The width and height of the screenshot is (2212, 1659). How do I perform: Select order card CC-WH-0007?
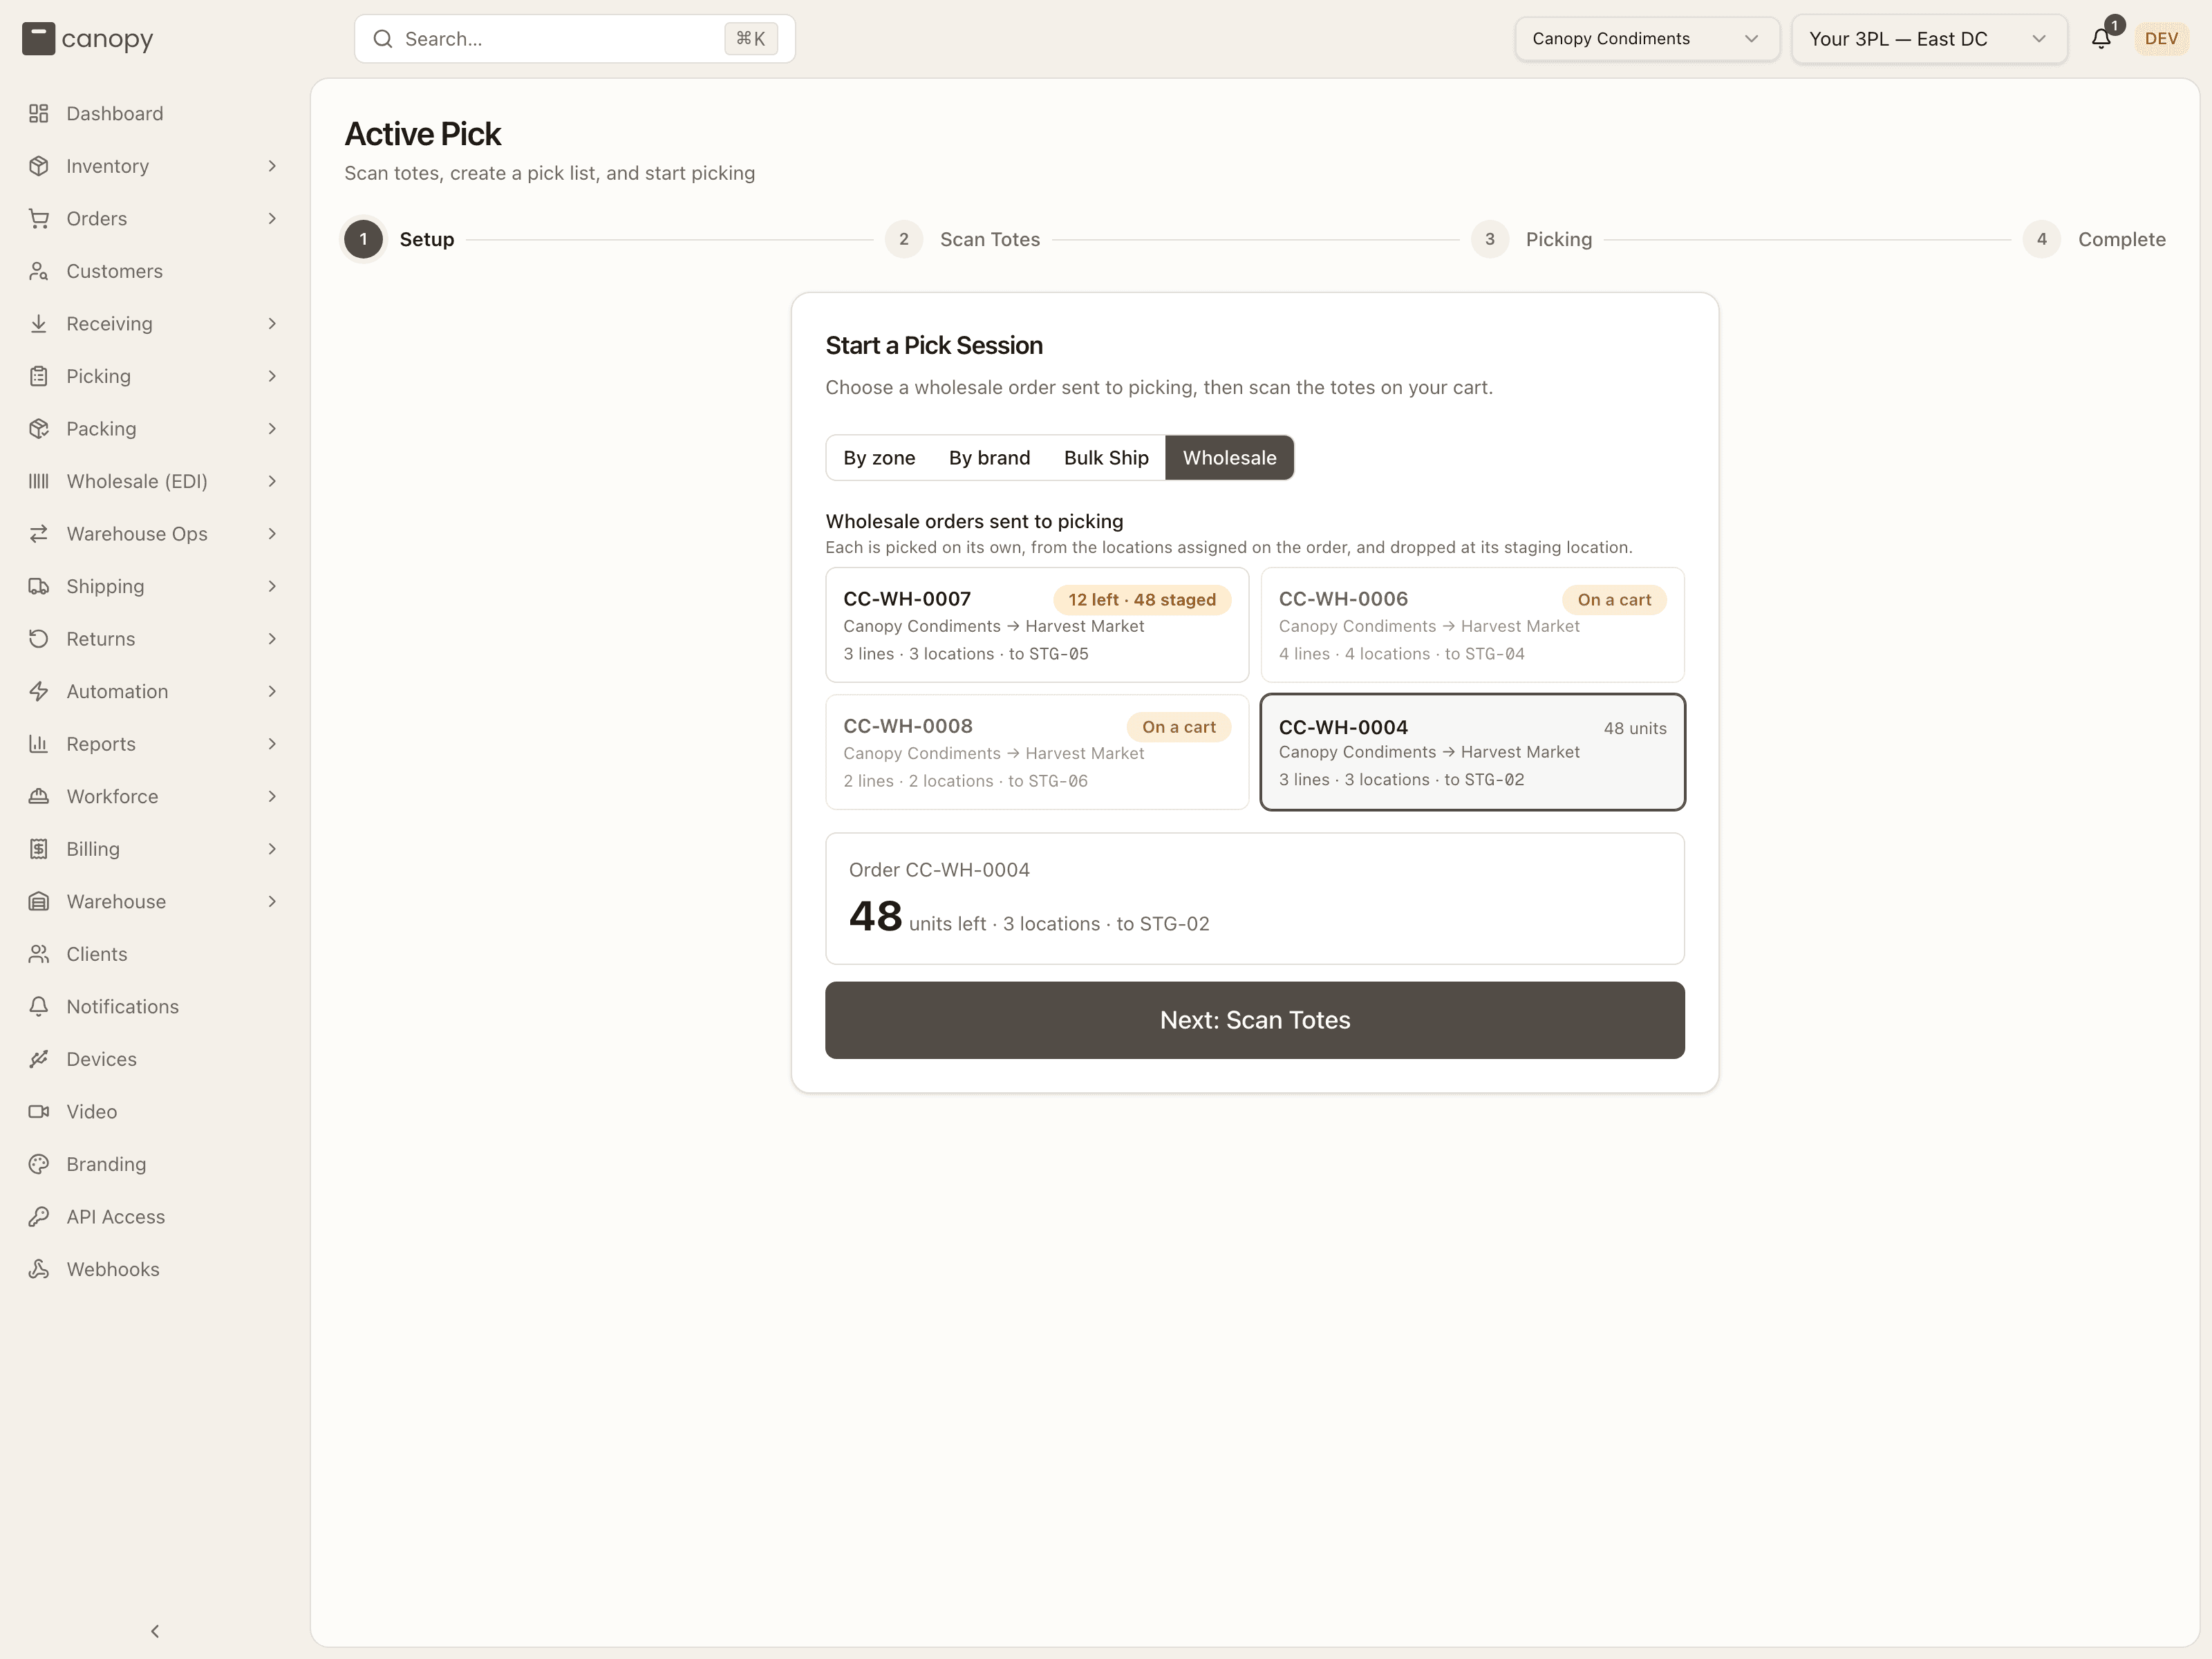click(x=1037, y=625)
